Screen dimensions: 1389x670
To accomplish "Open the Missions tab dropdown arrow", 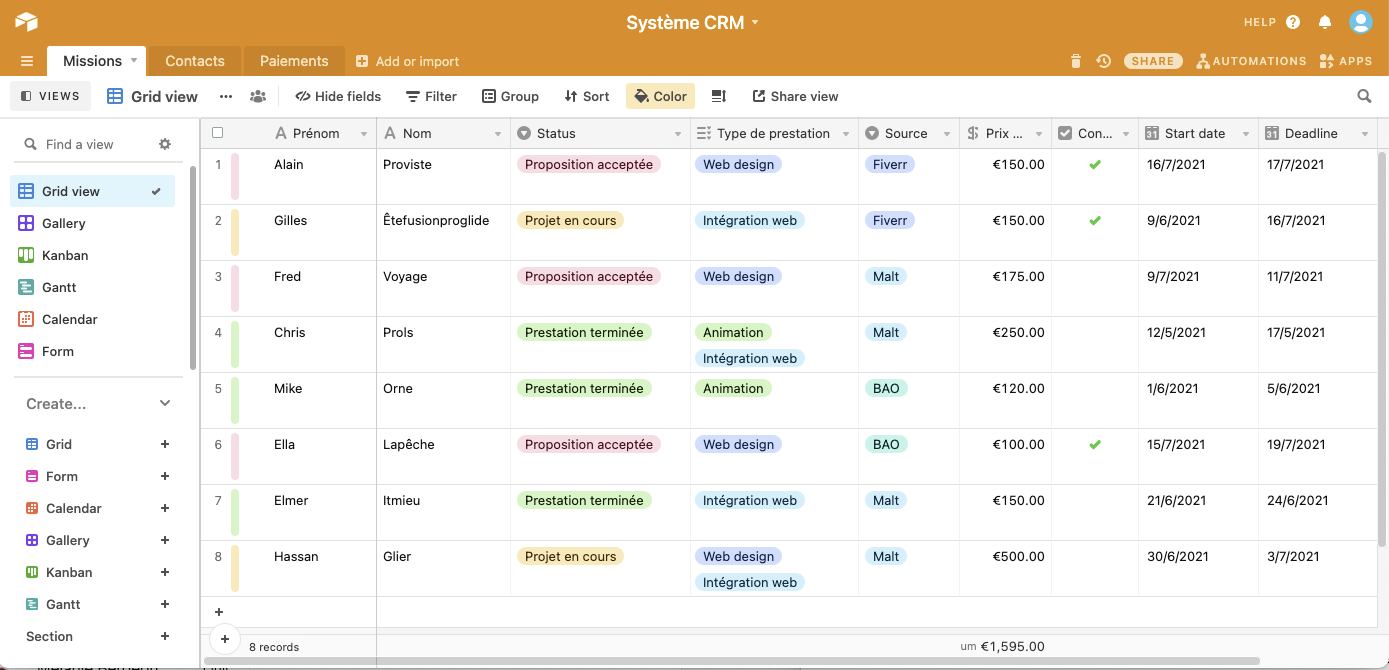I will point(134,61).
